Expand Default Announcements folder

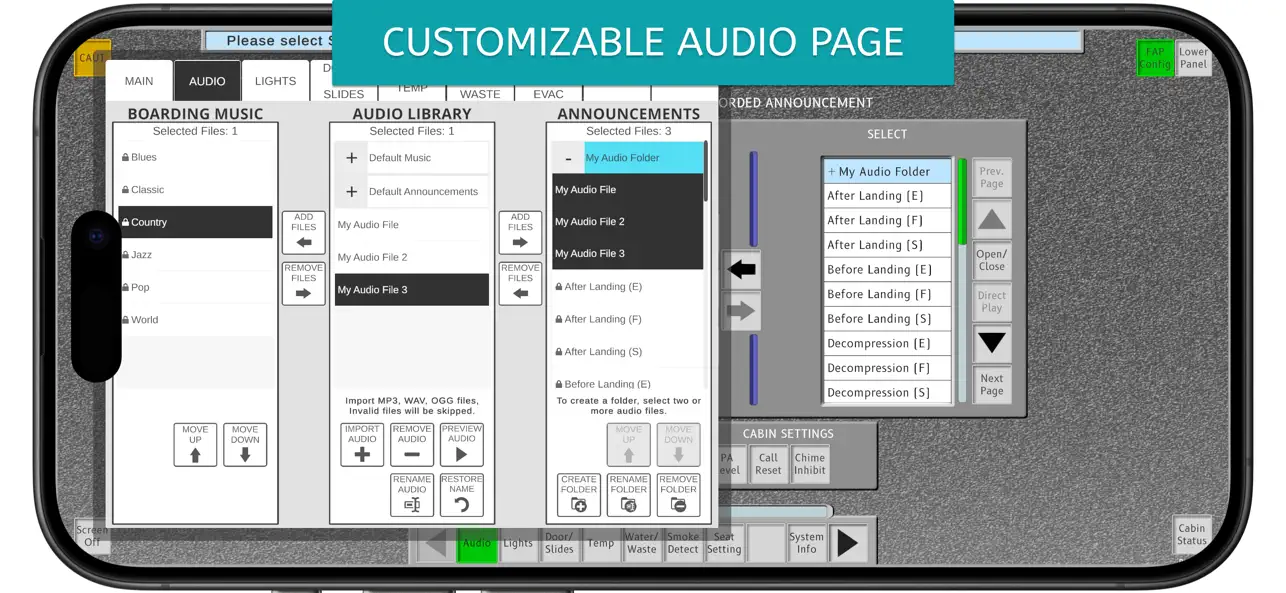click(x=351, y=191)
